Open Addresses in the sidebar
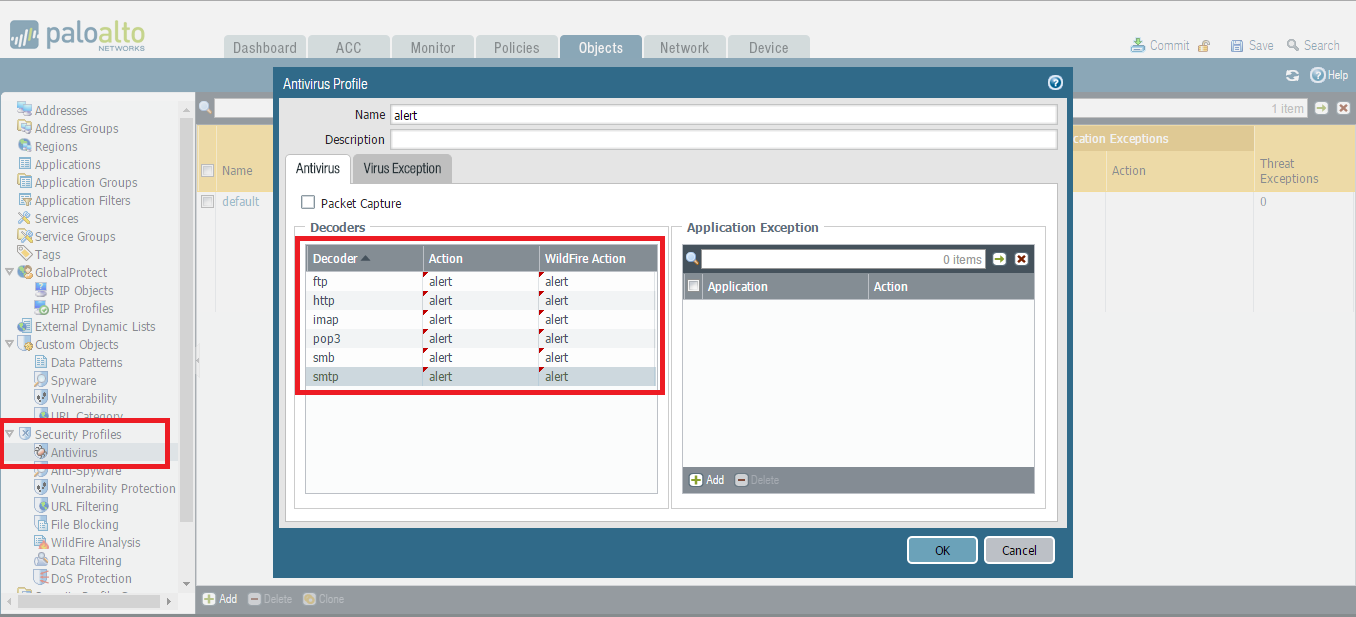The width and height of the screenshot is (1356, 617). 61,110
